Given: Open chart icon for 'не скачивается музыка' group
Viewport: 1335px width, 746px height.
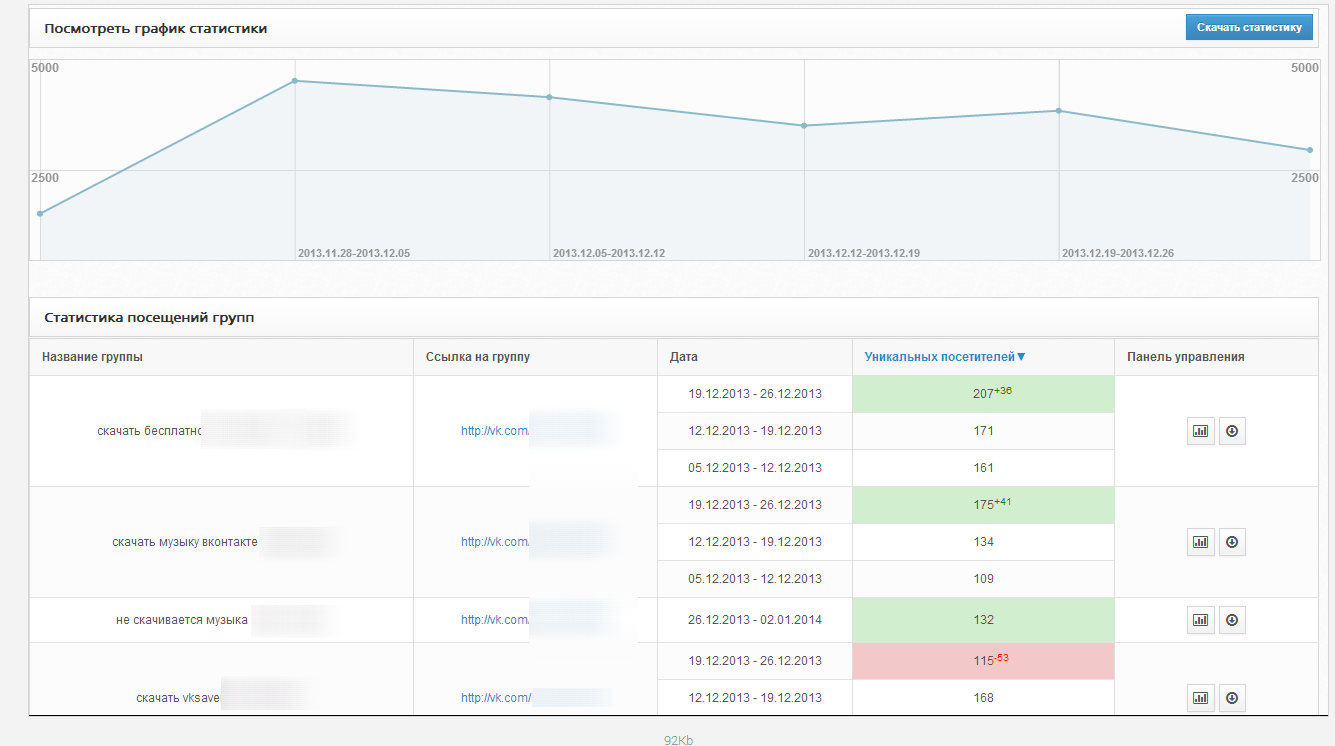Looking at the screenshot, I should [1200, 620].
